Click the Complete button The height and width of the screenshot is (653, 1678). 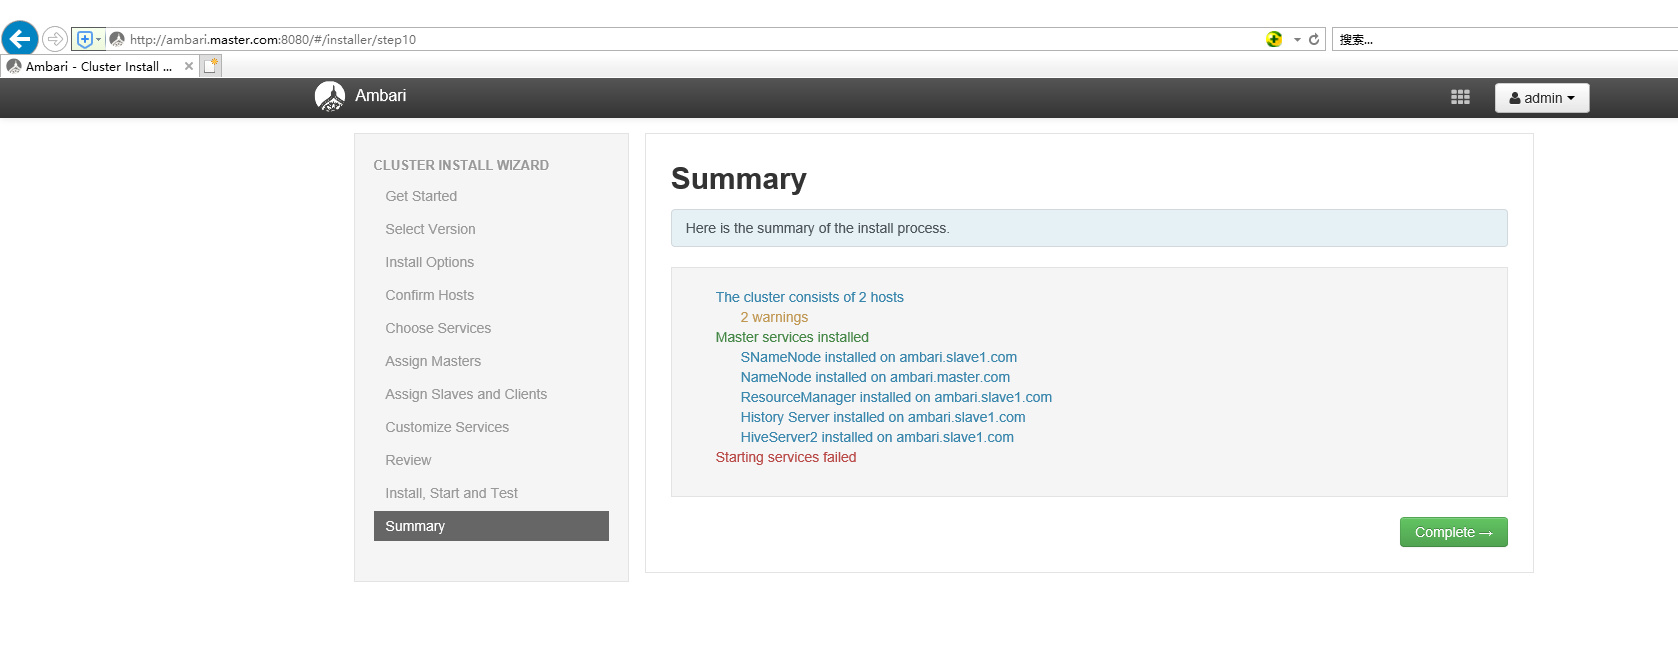1453,532
